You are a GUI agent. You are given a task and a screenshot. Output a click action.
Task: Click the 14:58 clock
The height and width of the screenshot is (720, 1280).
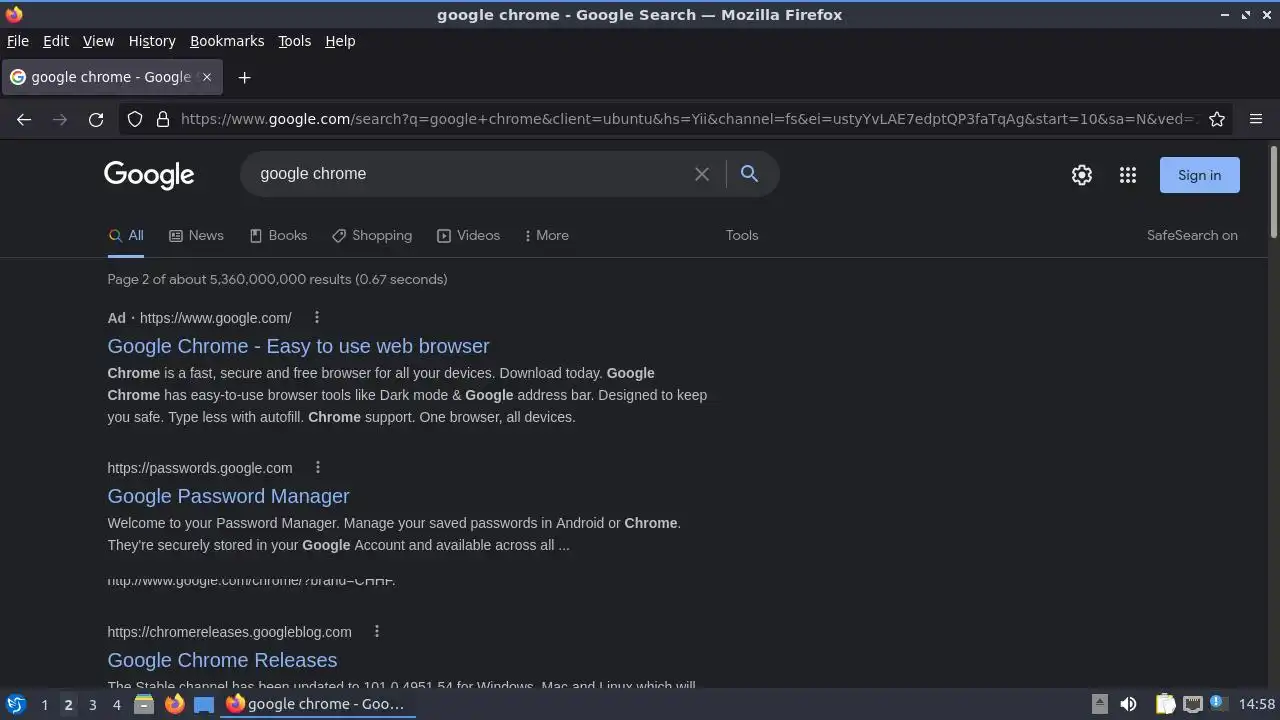click(x=1257, y=704)
